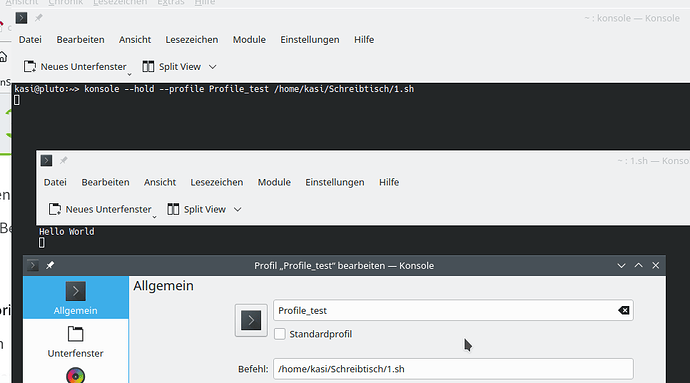This screenshot has height=383, width=690.
Task: Open the color wheel sidebar page
Action: 76,376
